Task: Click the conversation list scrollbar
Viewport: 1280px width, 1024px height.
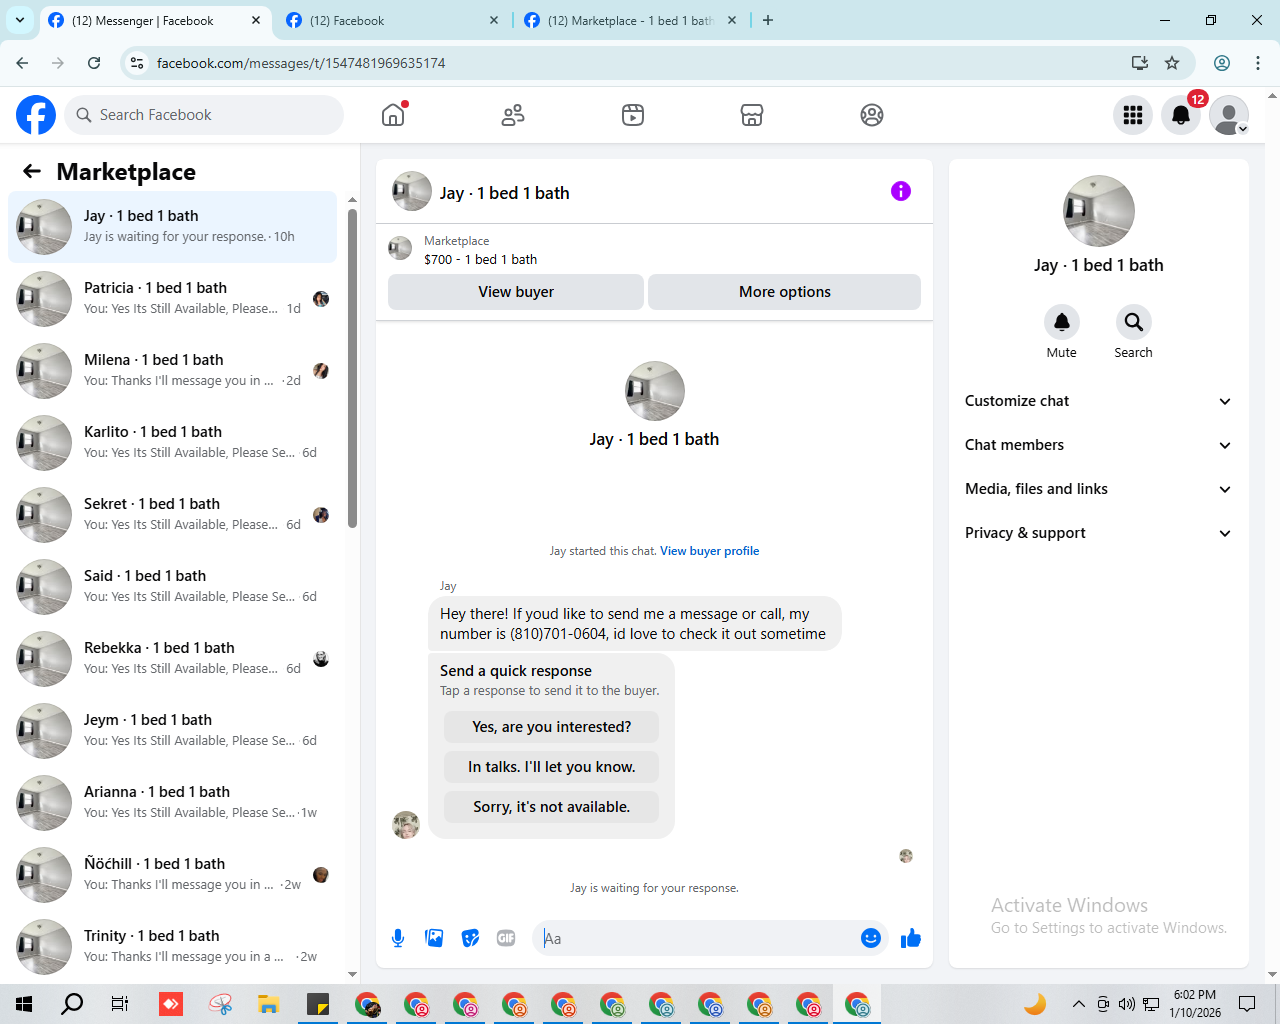Action: point(352,367)
